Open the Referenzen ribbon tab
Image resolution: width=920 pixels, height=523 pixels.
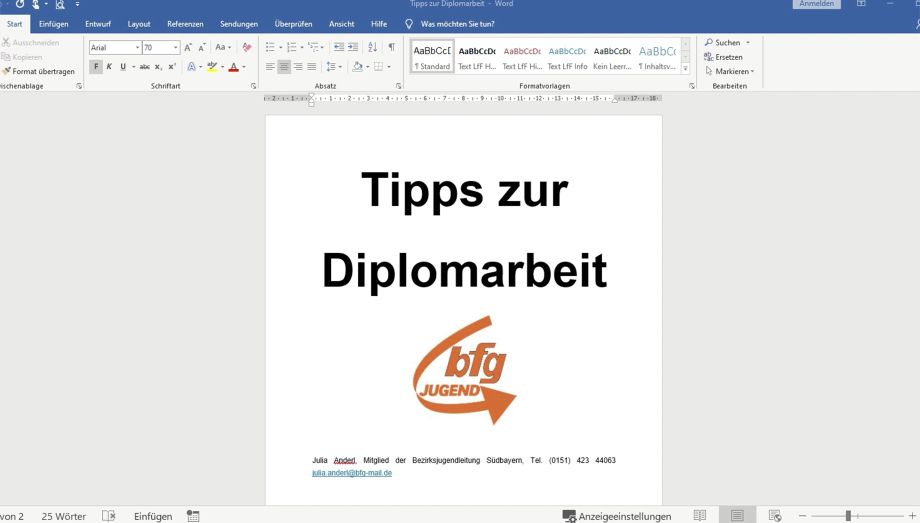185,24
